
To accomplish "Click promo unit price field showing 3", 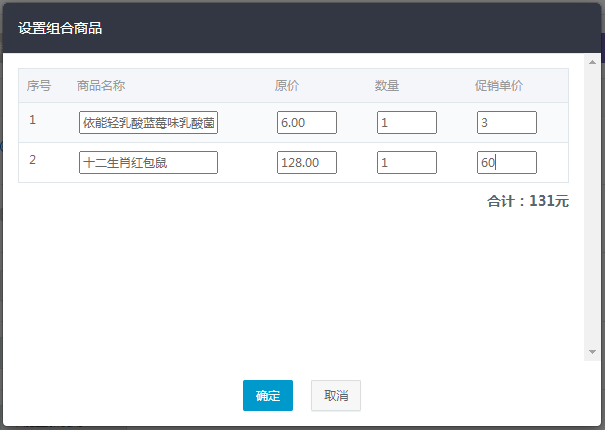I will (507, 122).
